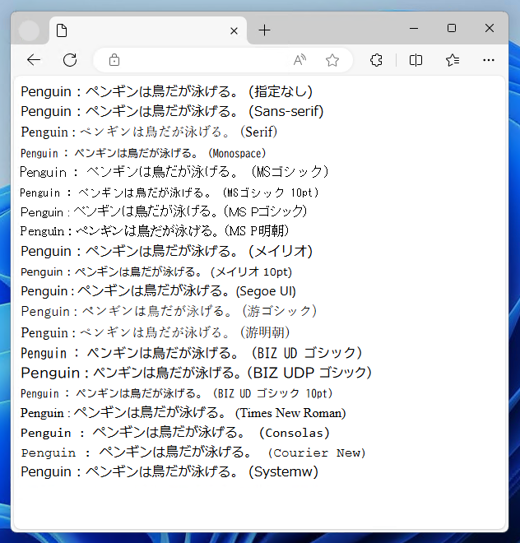The height and width of the screenshot is (543, 520).
Task: Open split screen view icon
Action: coord(415,60)
